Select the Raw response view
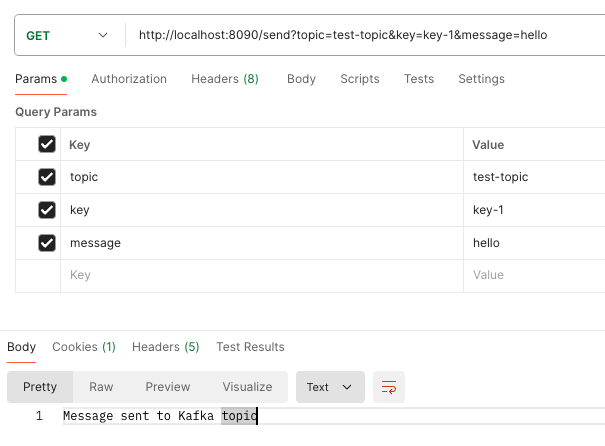This screenshot has width=605, height=446. click(x=101, y=387)
